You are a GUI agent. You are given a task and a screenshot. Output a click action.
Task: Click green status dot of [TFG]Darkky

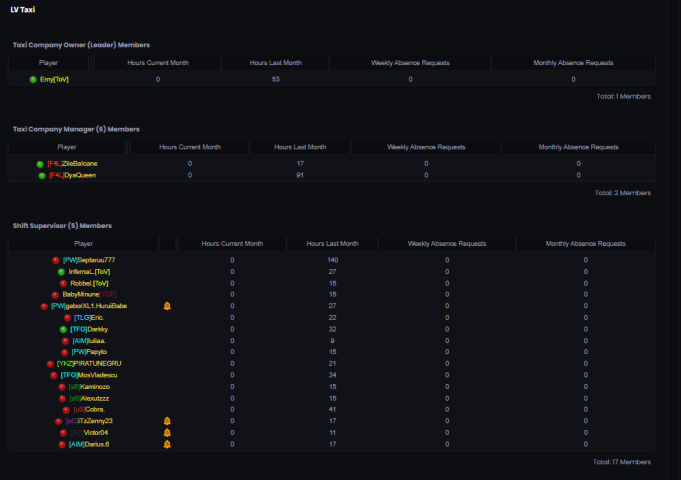pos(63,329)
